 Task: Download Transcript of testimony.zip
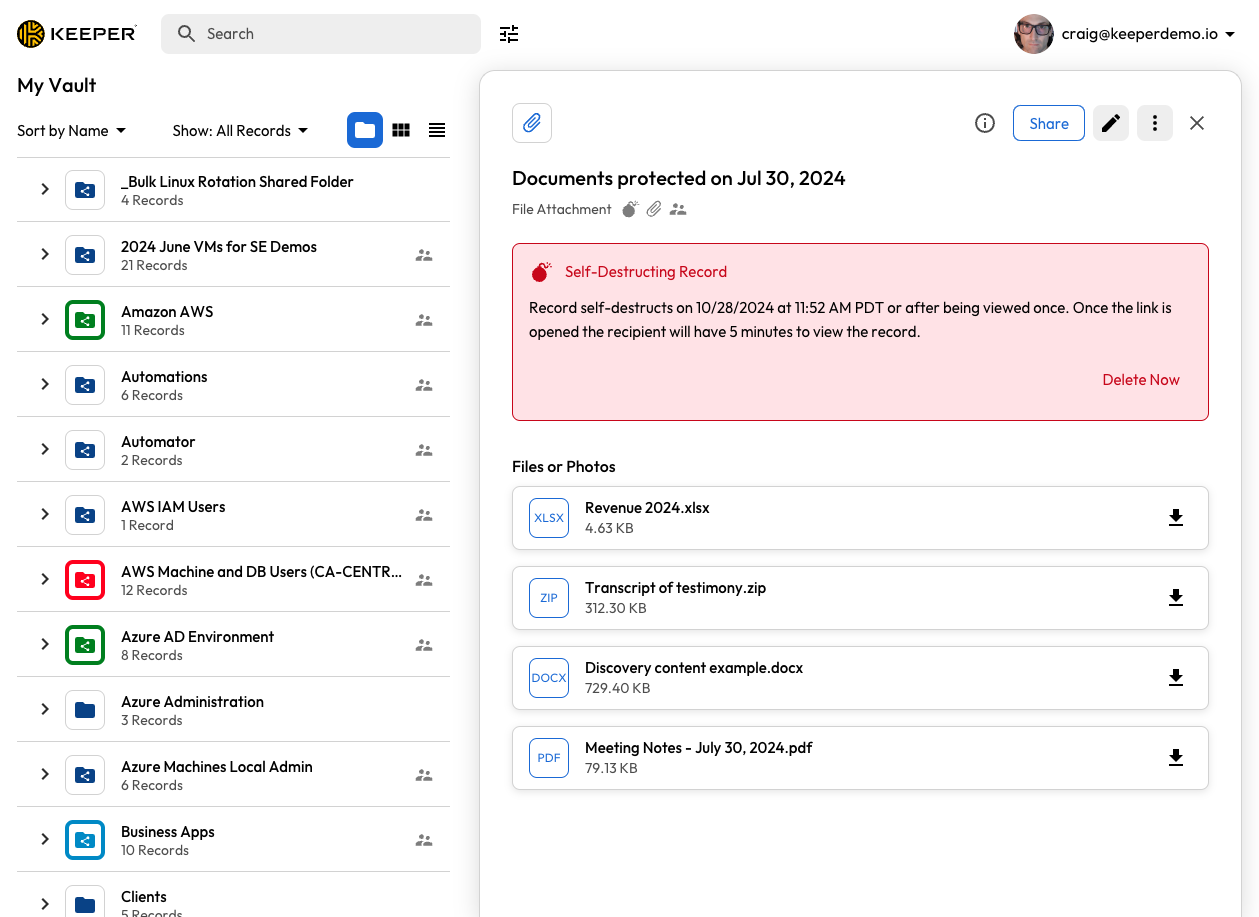[1176, 597]
